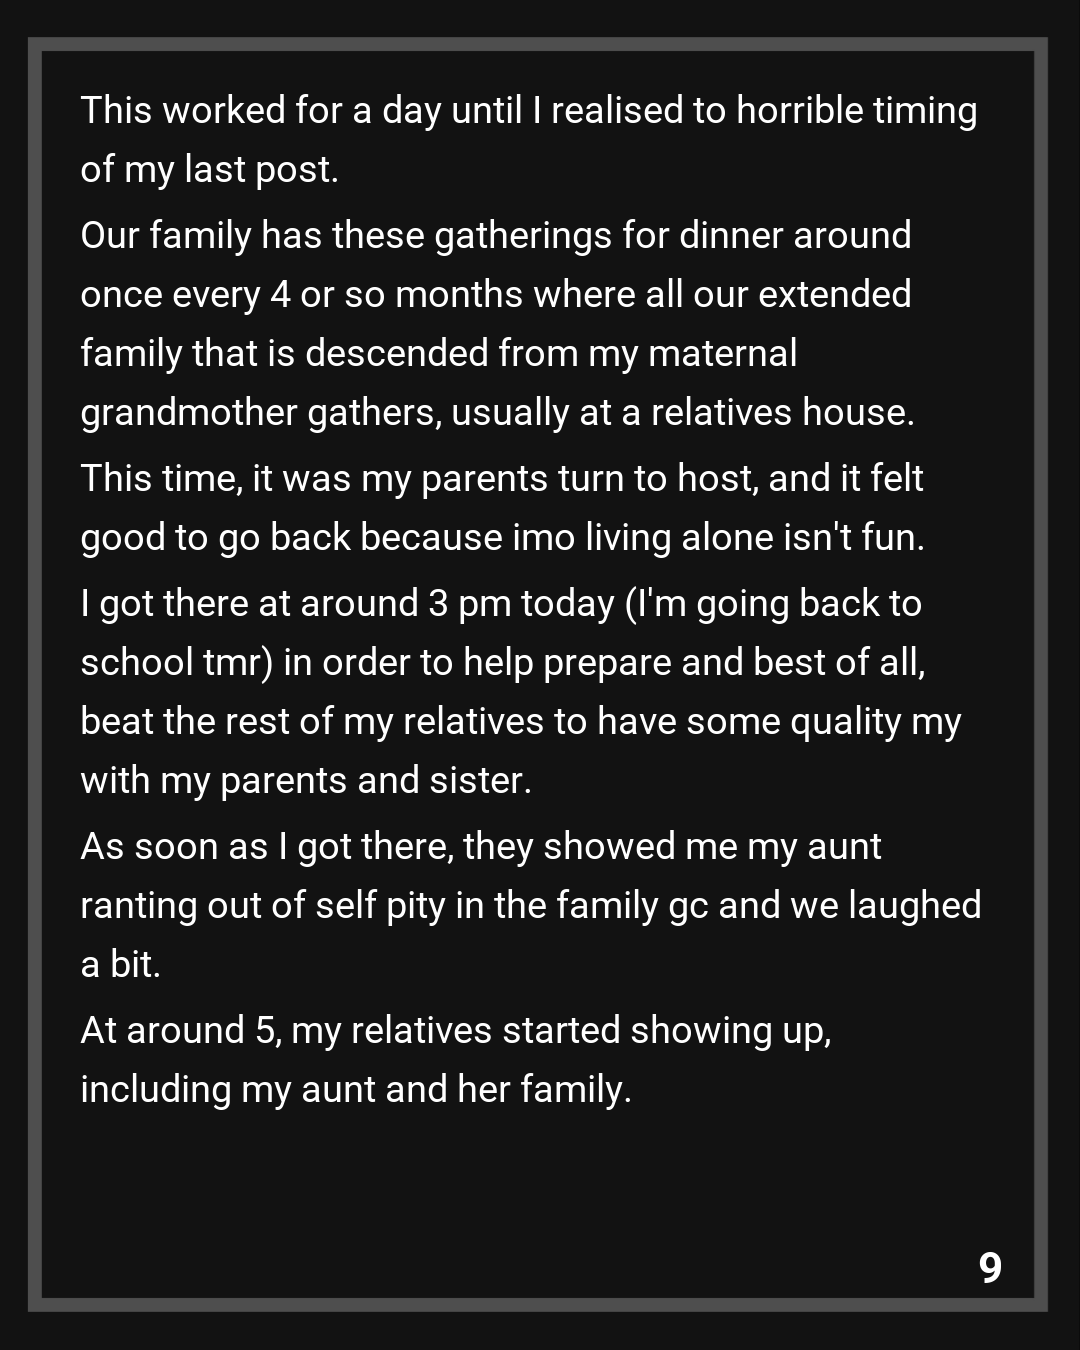Click the words "maternal" in the second paragraph
This screenshot has height=1350, width=1080.
[x=722, y=354]
